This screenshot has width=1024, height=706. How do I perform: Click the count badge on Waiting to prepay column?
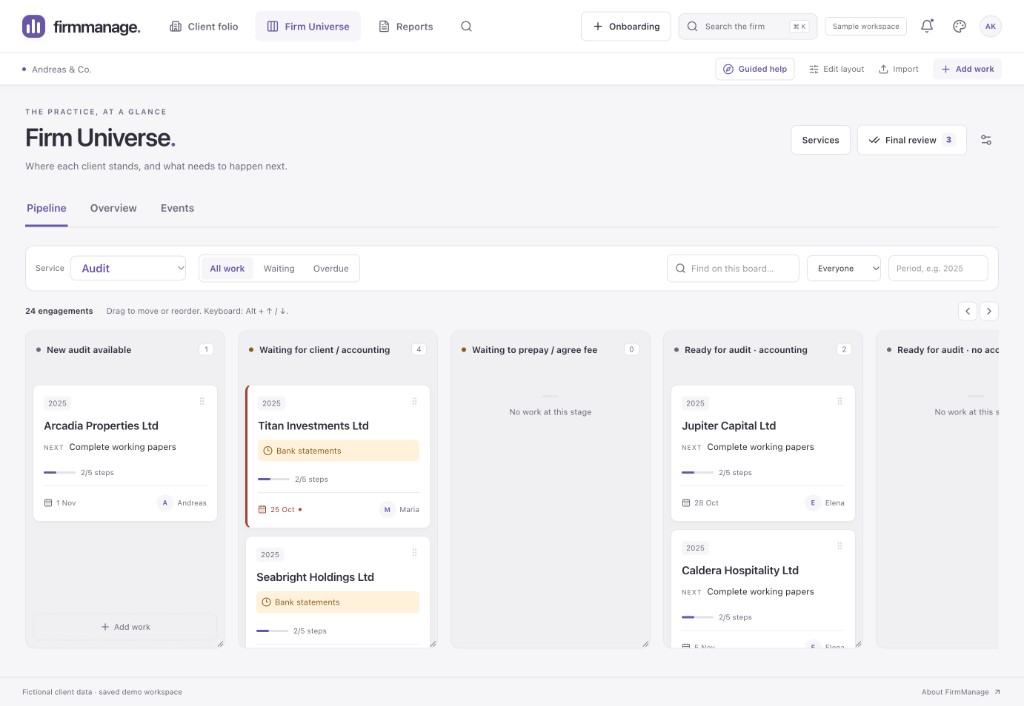tap(632, 349)
